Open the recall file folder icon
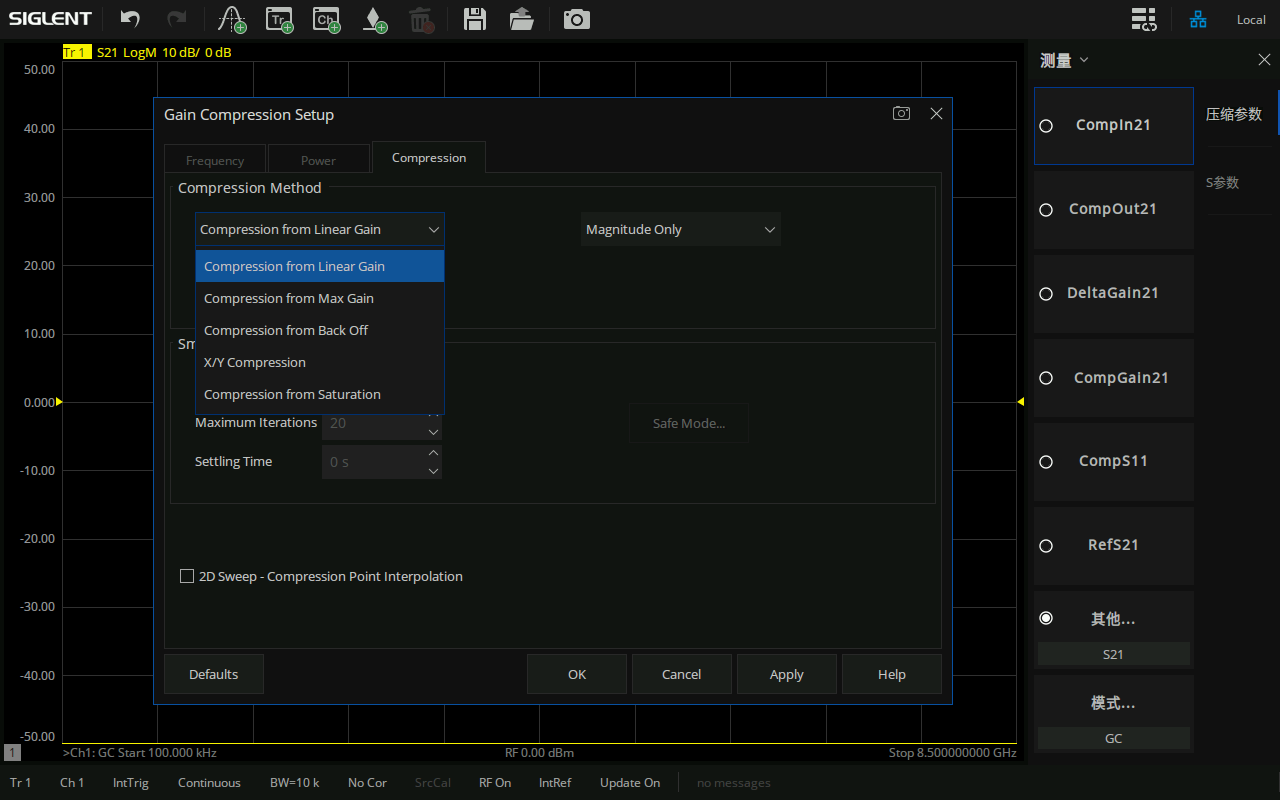 click(x=521, y=19)
